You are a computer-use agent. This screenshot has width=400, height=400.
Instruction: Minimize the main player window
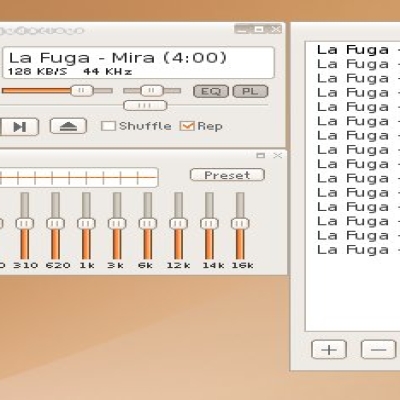(242, 29)
